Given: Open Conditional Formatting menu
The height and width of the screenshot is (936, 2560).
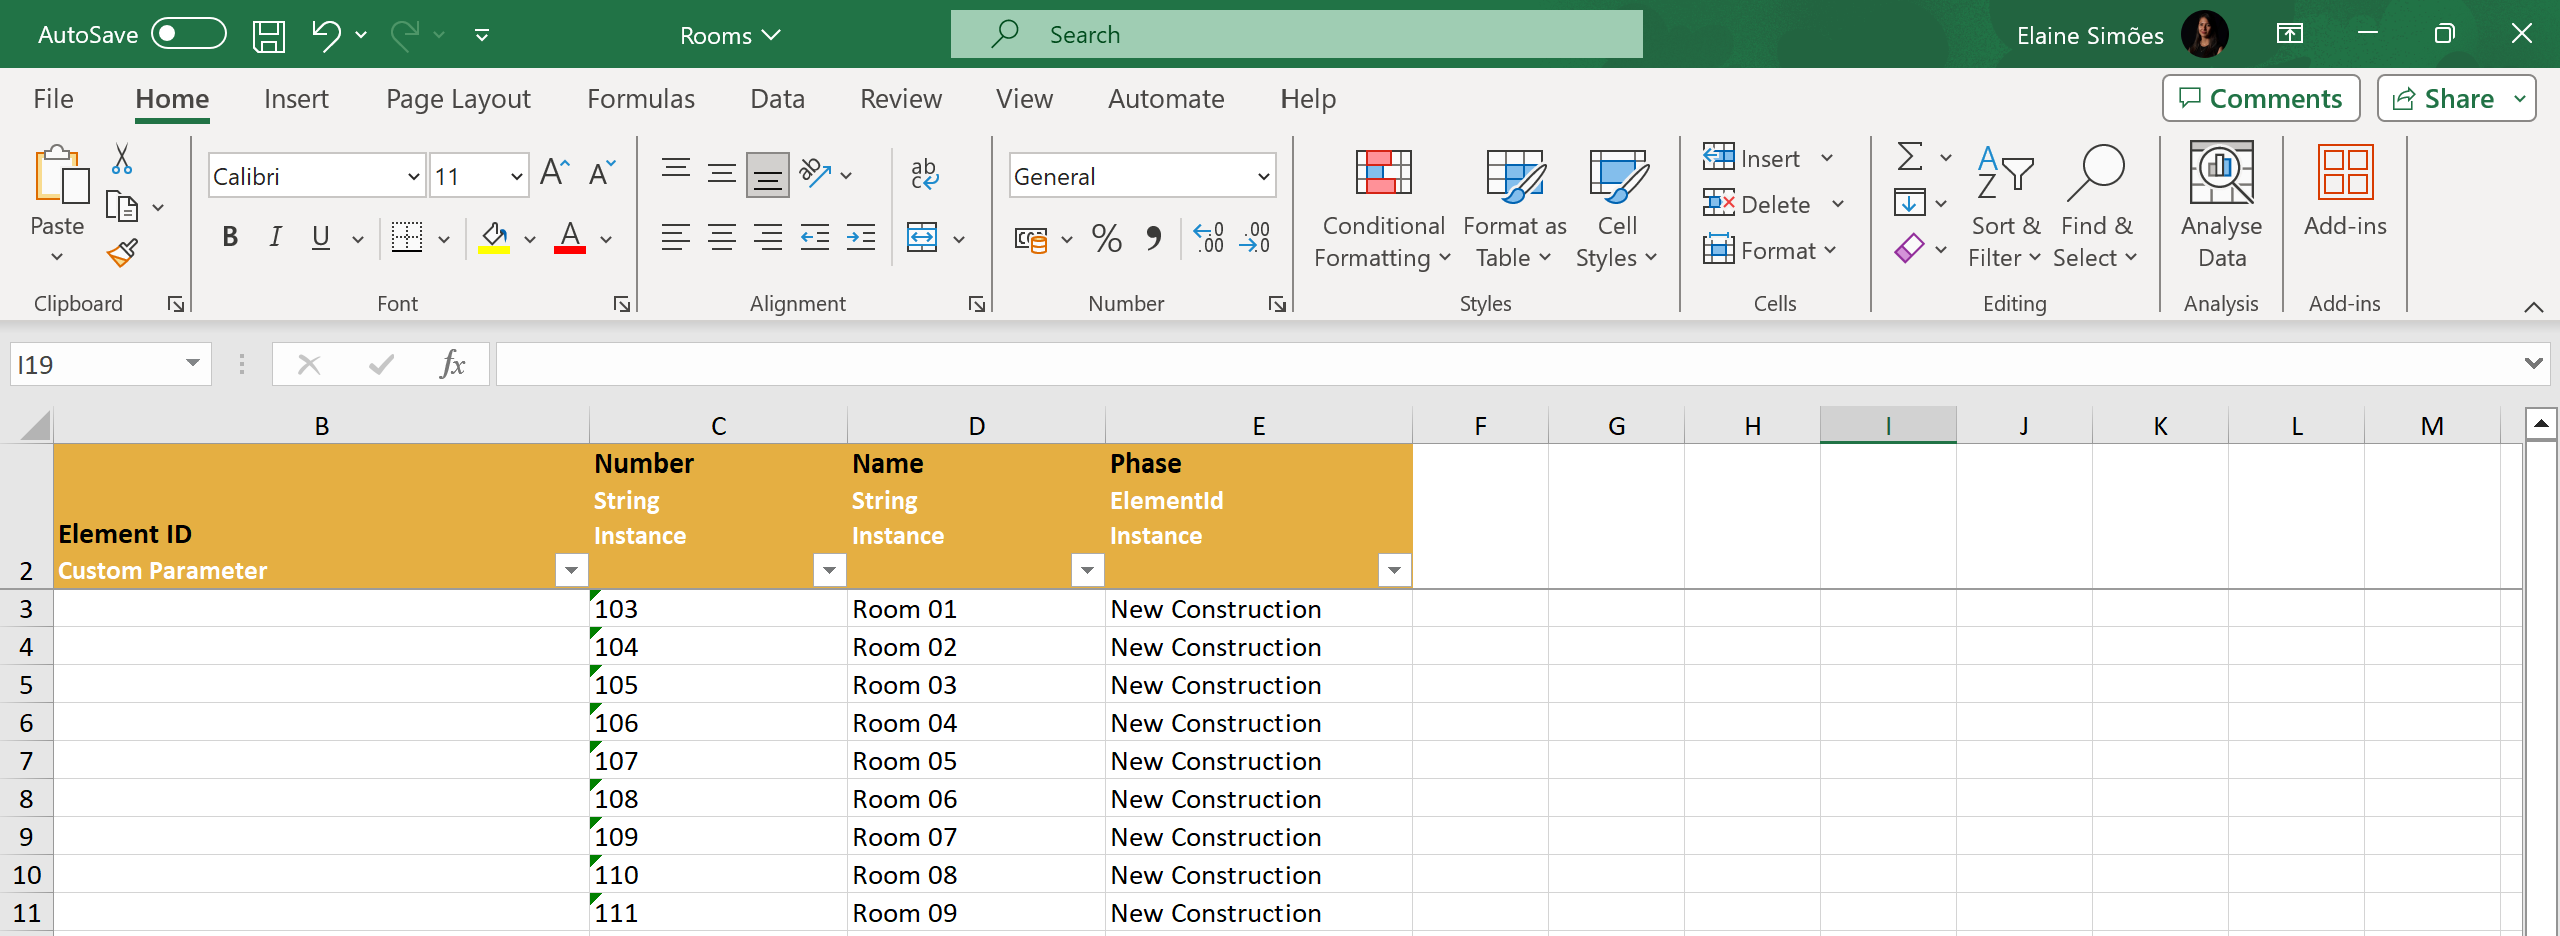Looking at the screenshot, I should [1382, 210].
